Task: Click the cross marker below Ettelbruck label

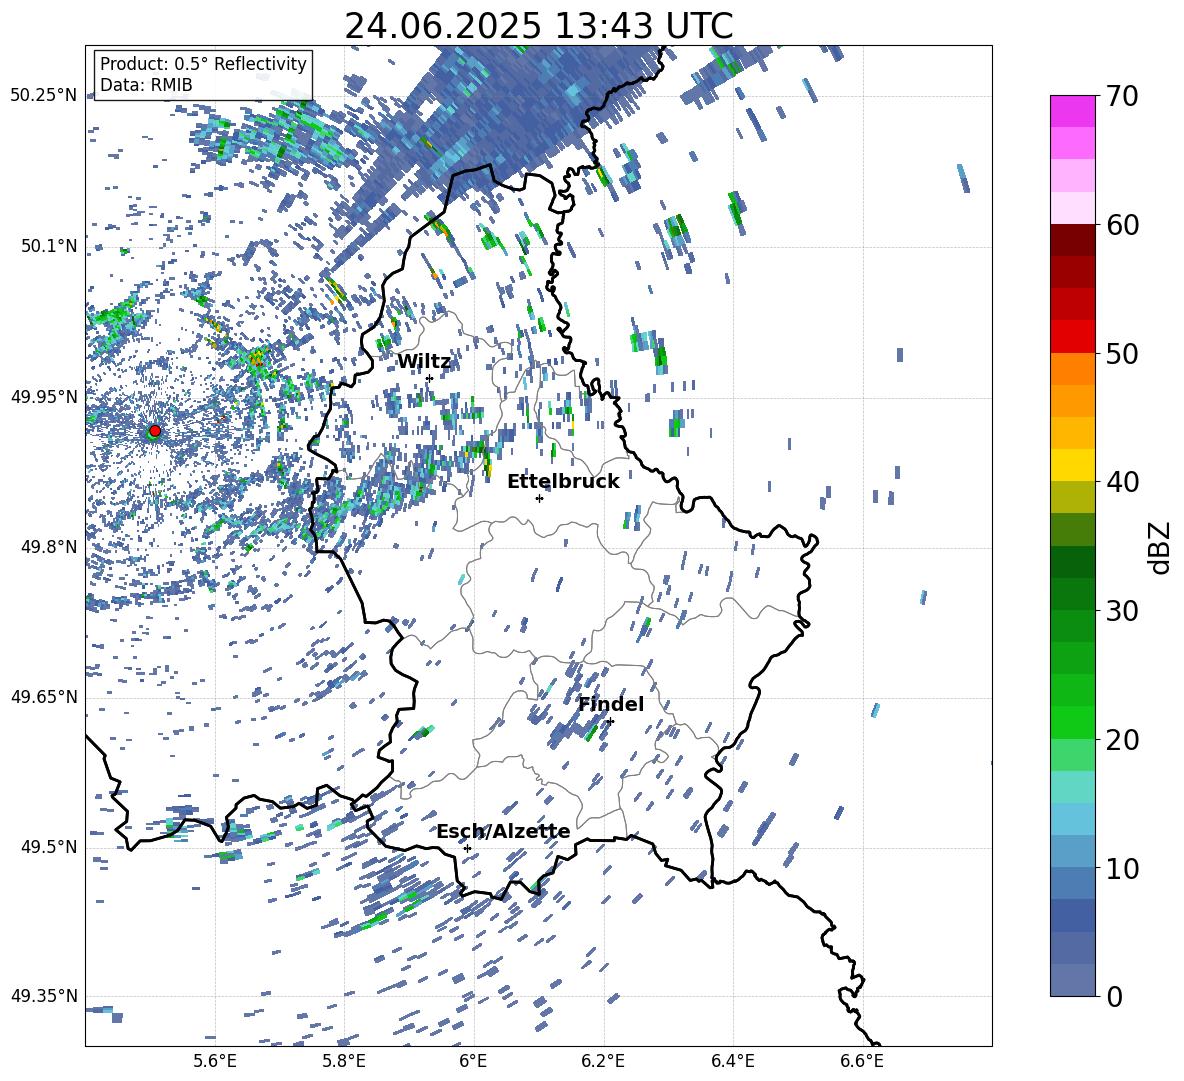Action: click(x=539, y=498)
